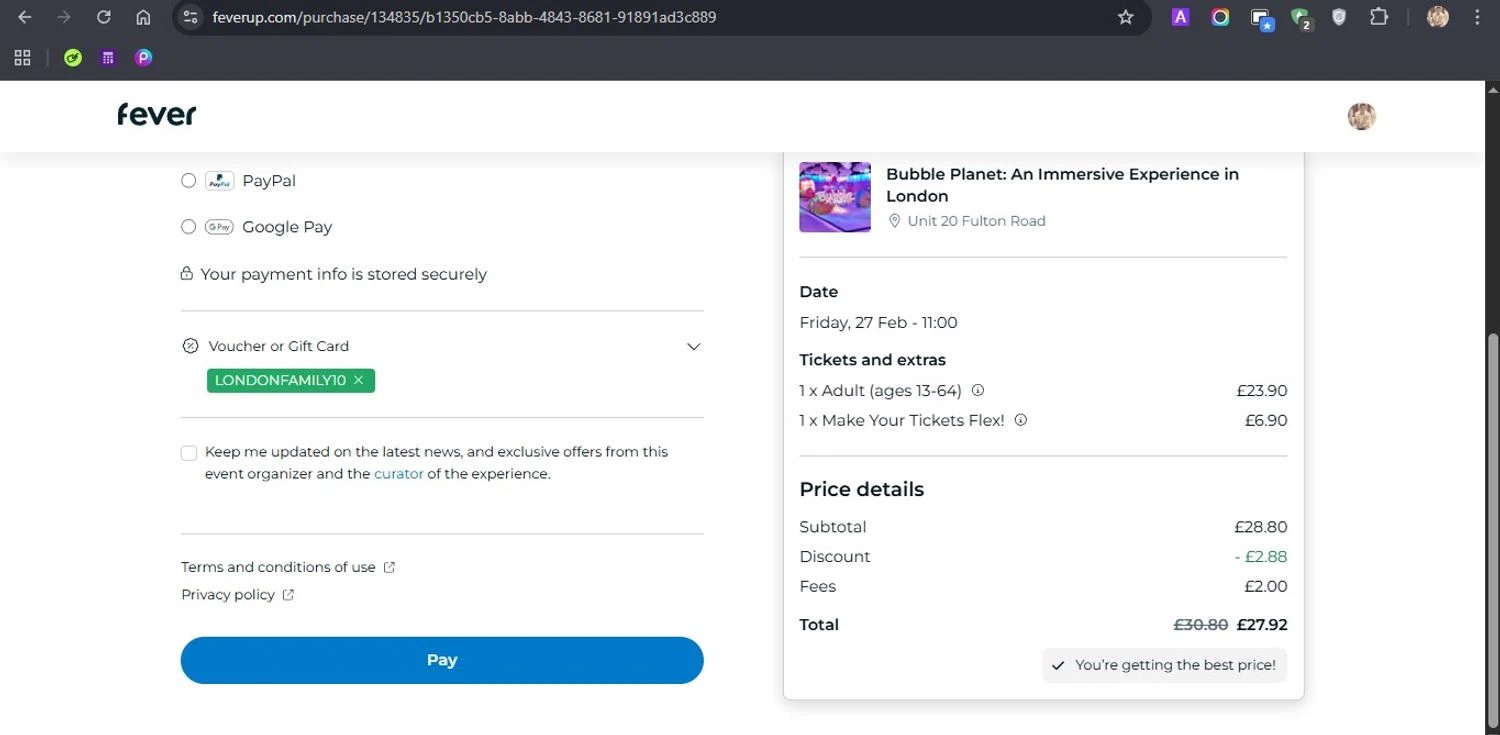Screen dimensions: 1500x735
Task: Open the Extensions puzzle-piece menu
Action: click(1379, 17)
